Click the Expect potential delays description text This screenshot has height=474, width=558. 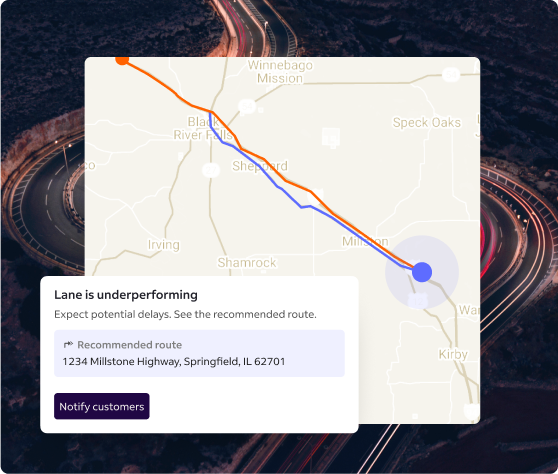(x=185, y=315)
